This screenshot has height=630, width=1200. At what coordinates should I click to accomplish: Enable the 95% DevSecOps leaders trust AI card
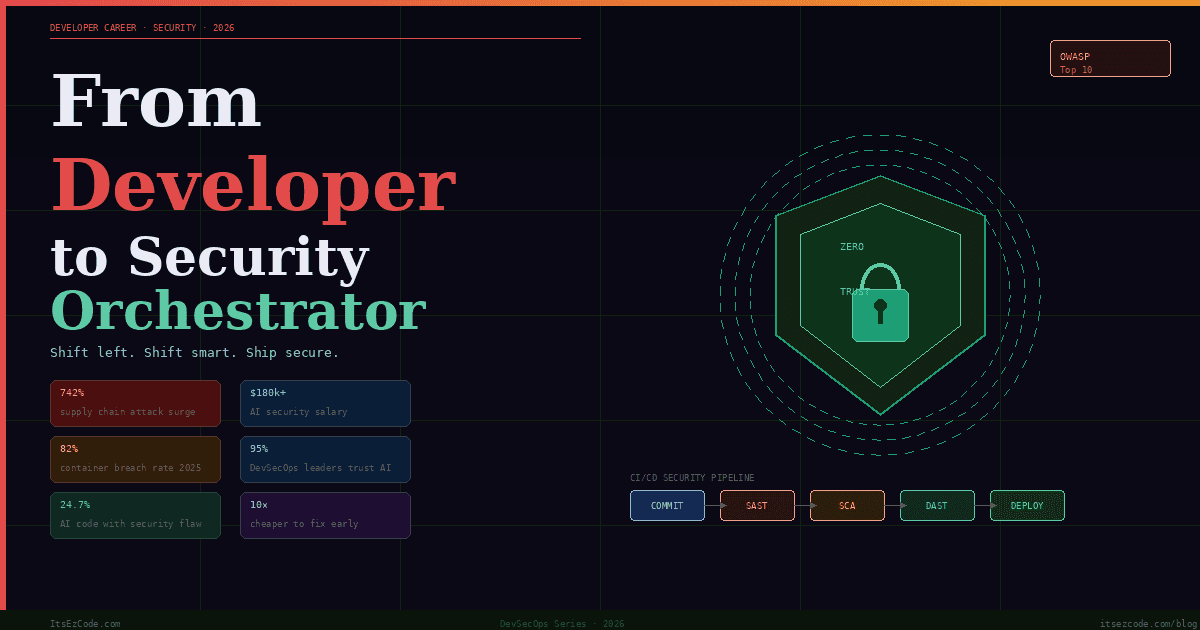(325, 459)
